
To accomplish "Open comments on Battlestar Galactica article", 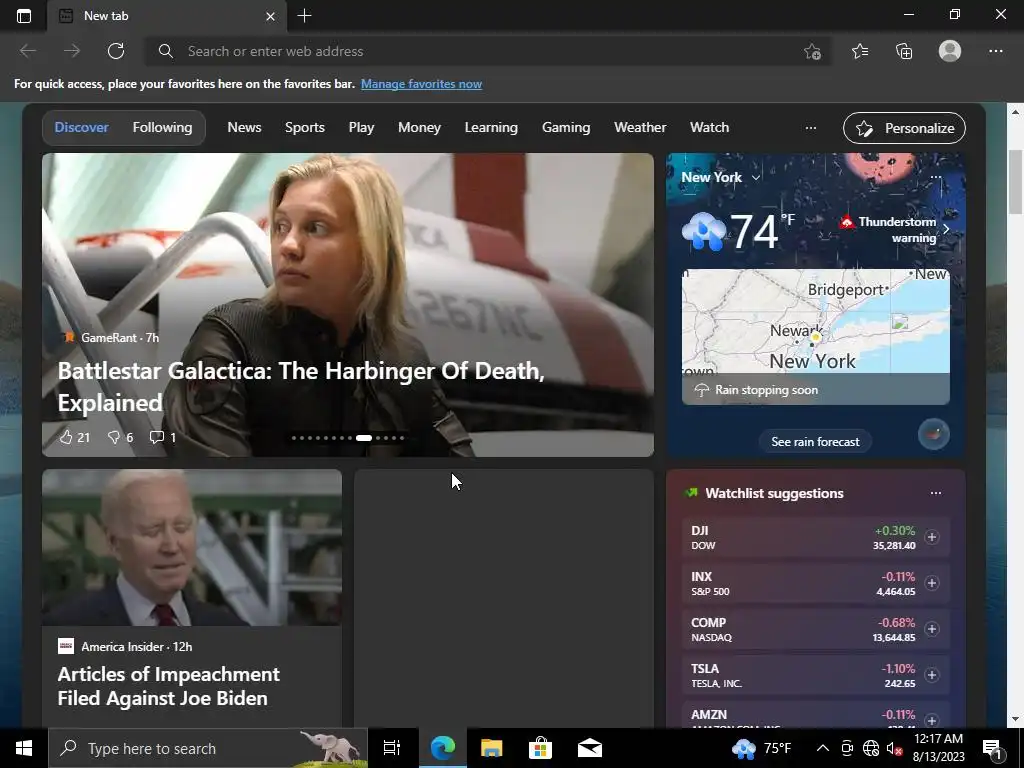I will [163, 437].
